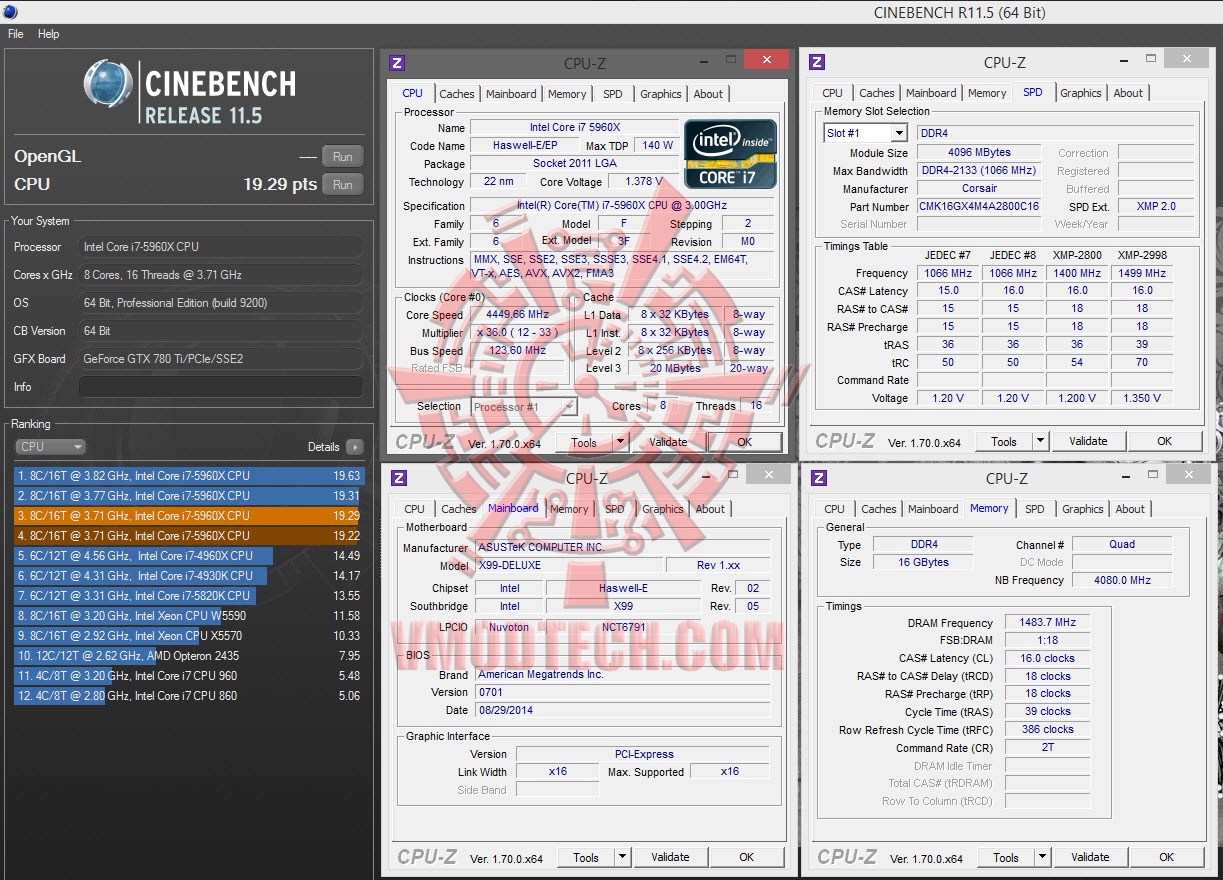Switch to the Caches tab in CPU-Z
This screenshot has width=1223, height=880.
pyautogui.click(x=457, y=93)
